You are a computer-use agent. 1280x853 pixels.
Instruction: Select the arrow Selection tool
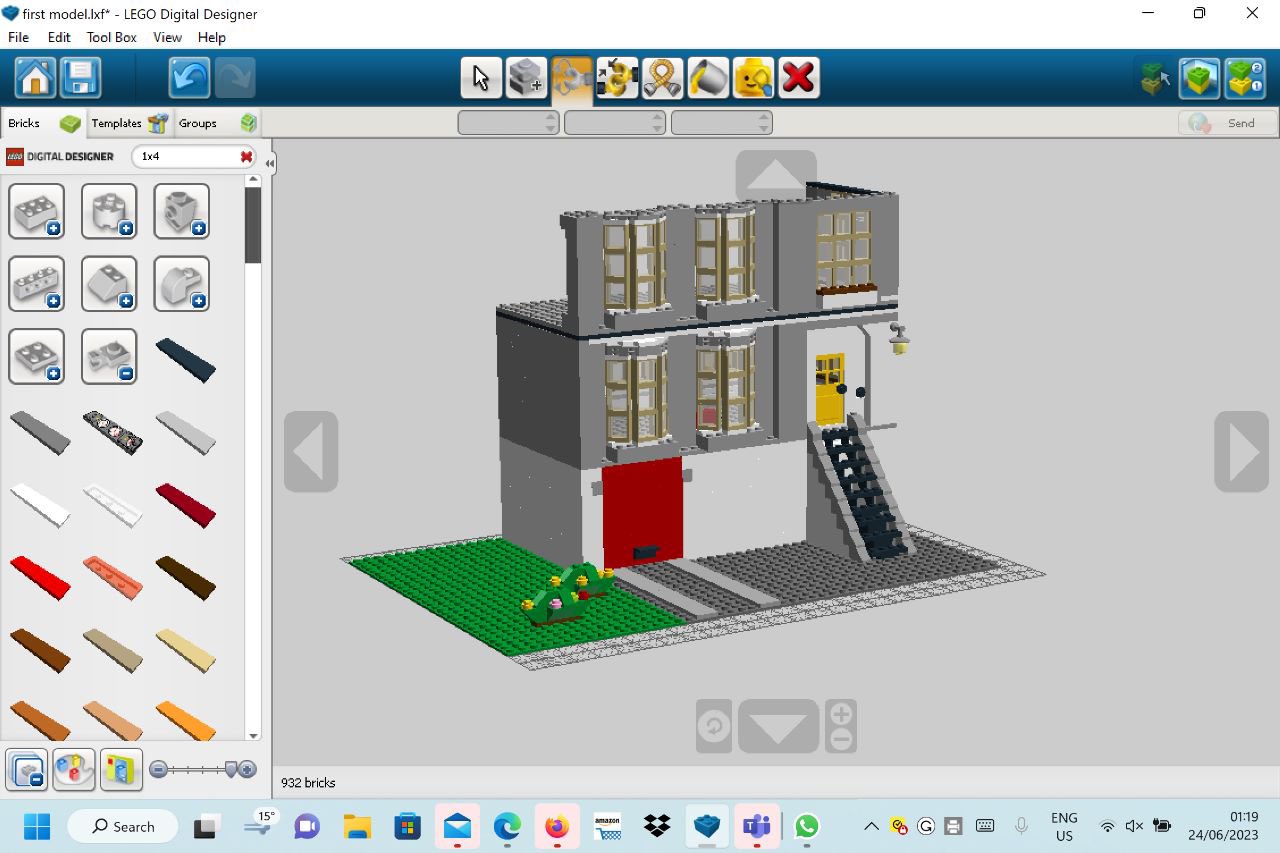tap(481, 77)
